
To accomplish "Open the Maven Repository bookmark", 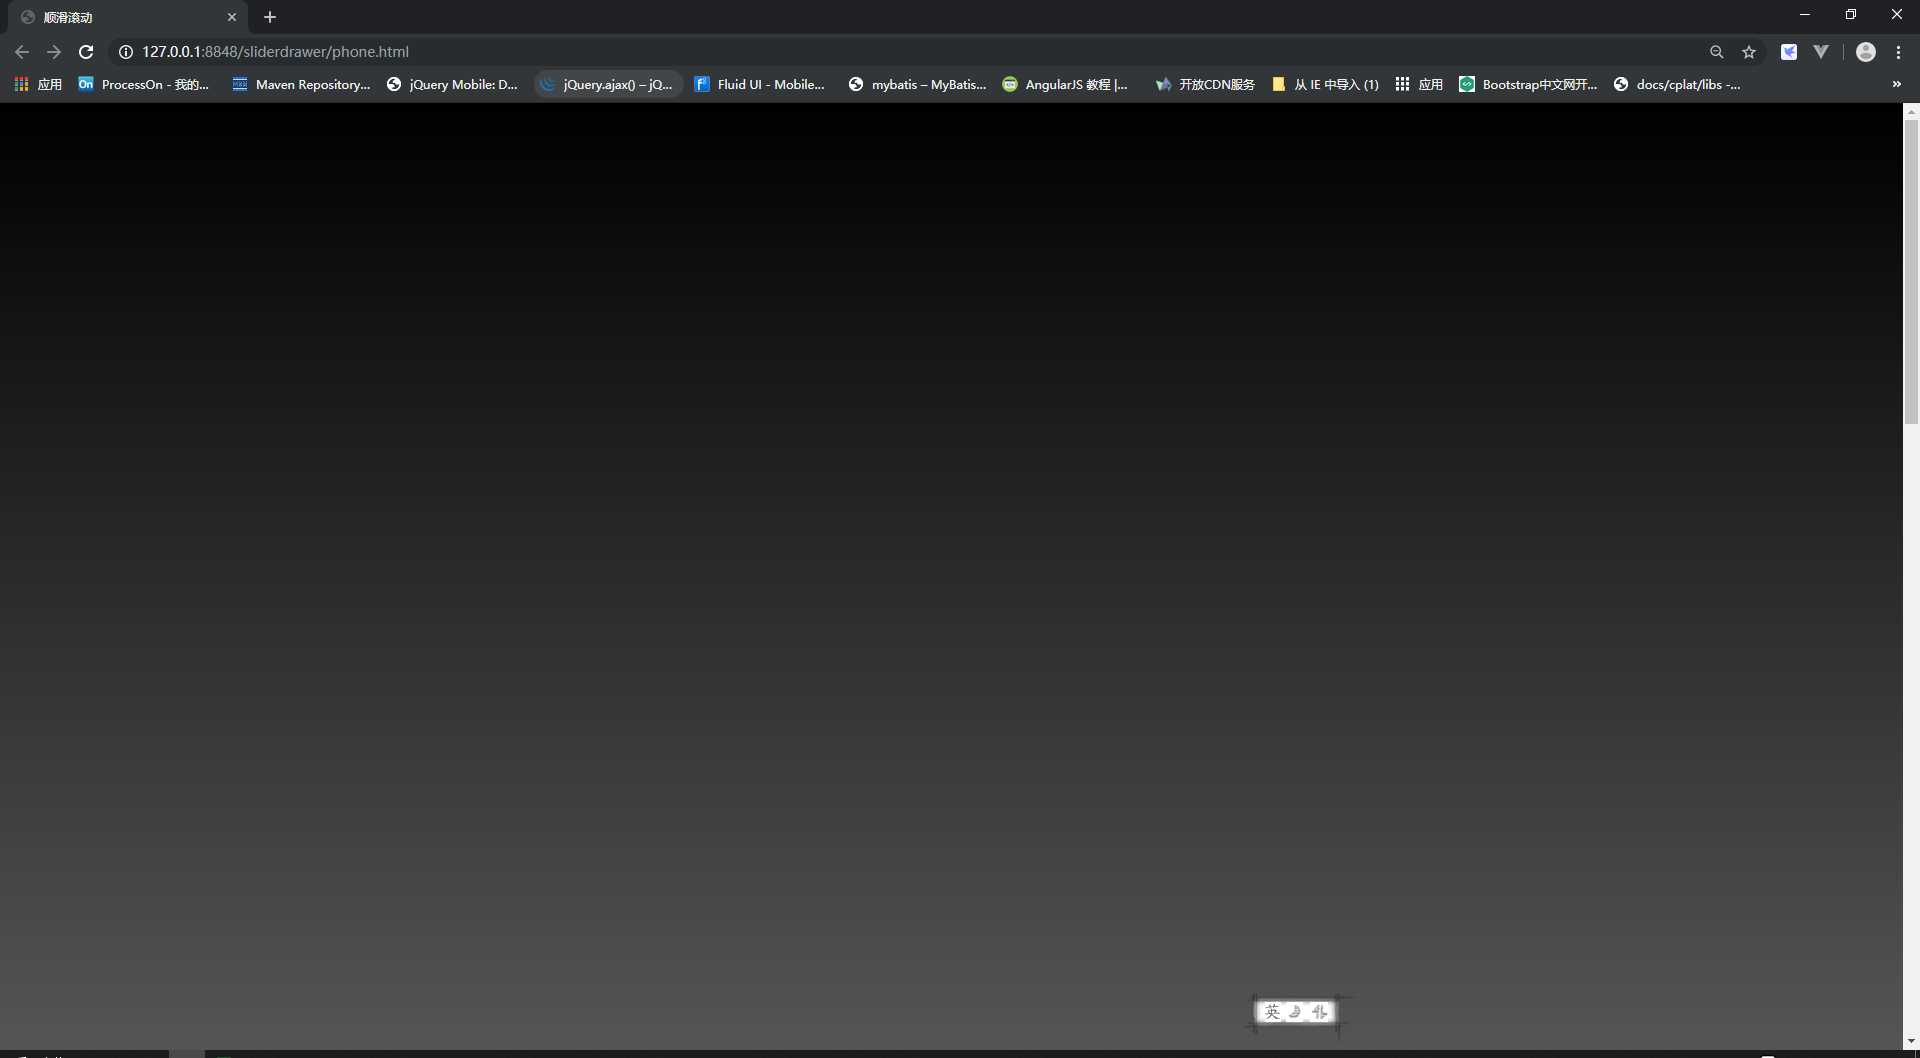I will pyautogui.click(x=301, y=85).
